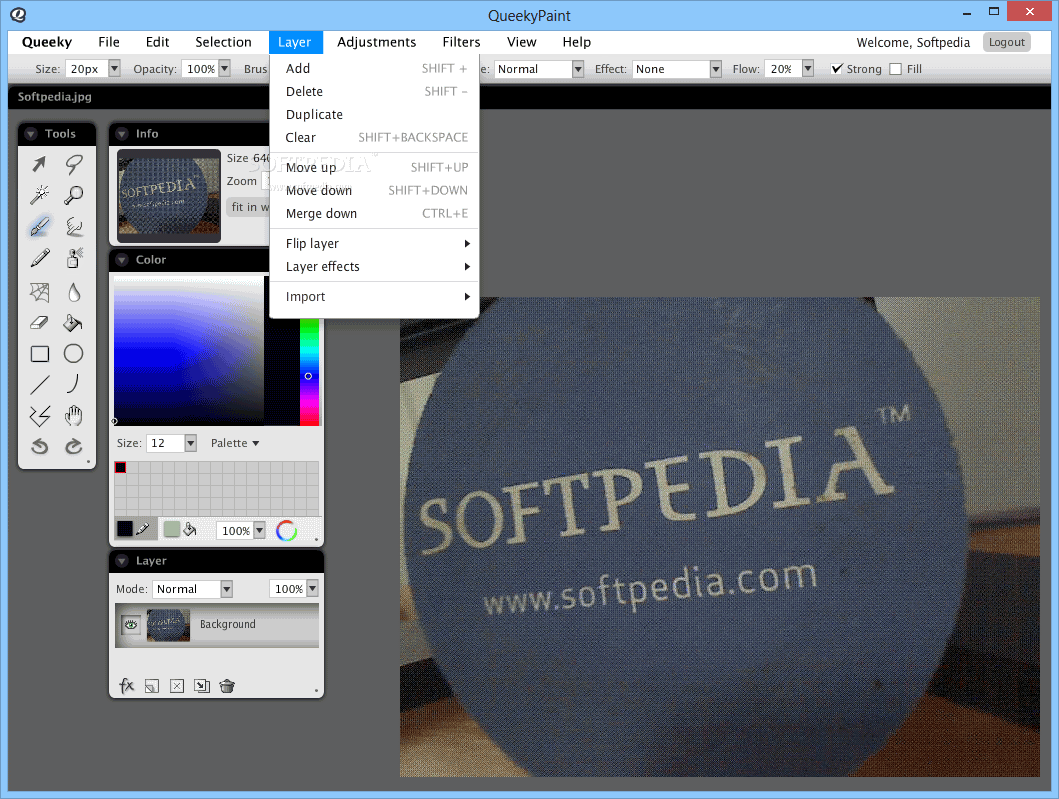Open the Layer panel Mode dropdown
1059x799 pixels.
click(227, 589)
